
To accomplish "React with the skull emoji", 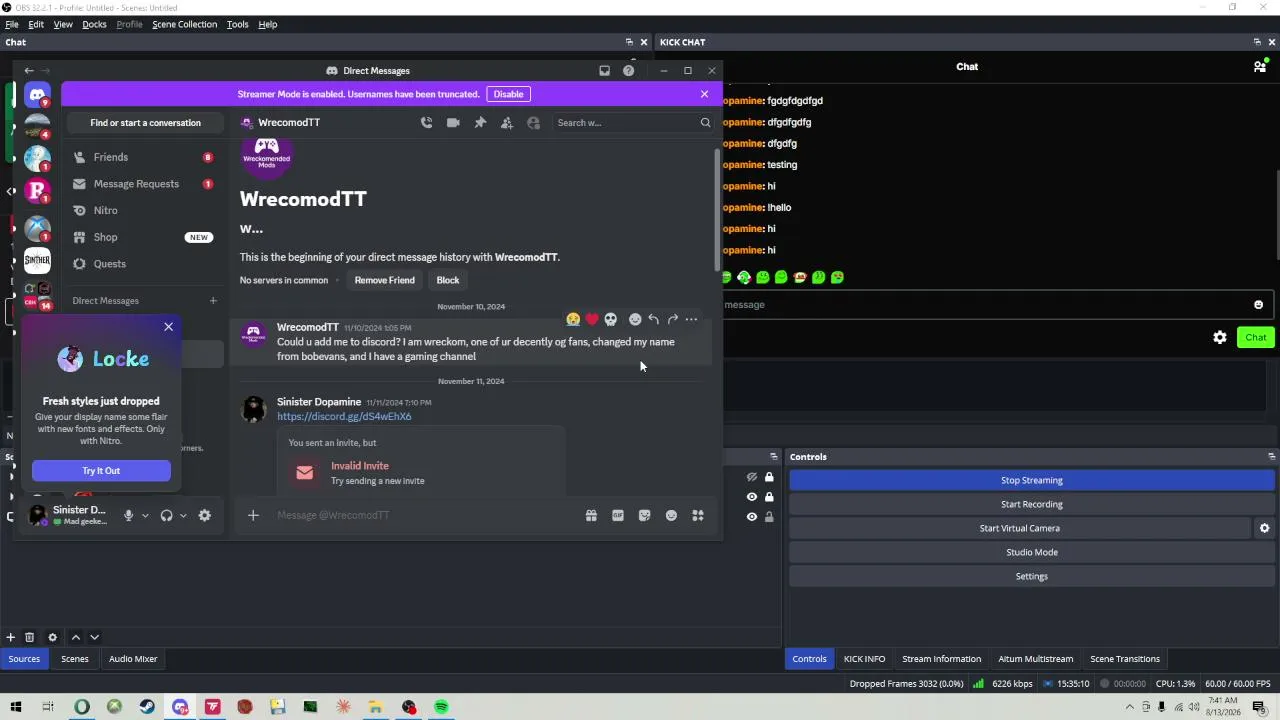I will click(x=611, y=319).
